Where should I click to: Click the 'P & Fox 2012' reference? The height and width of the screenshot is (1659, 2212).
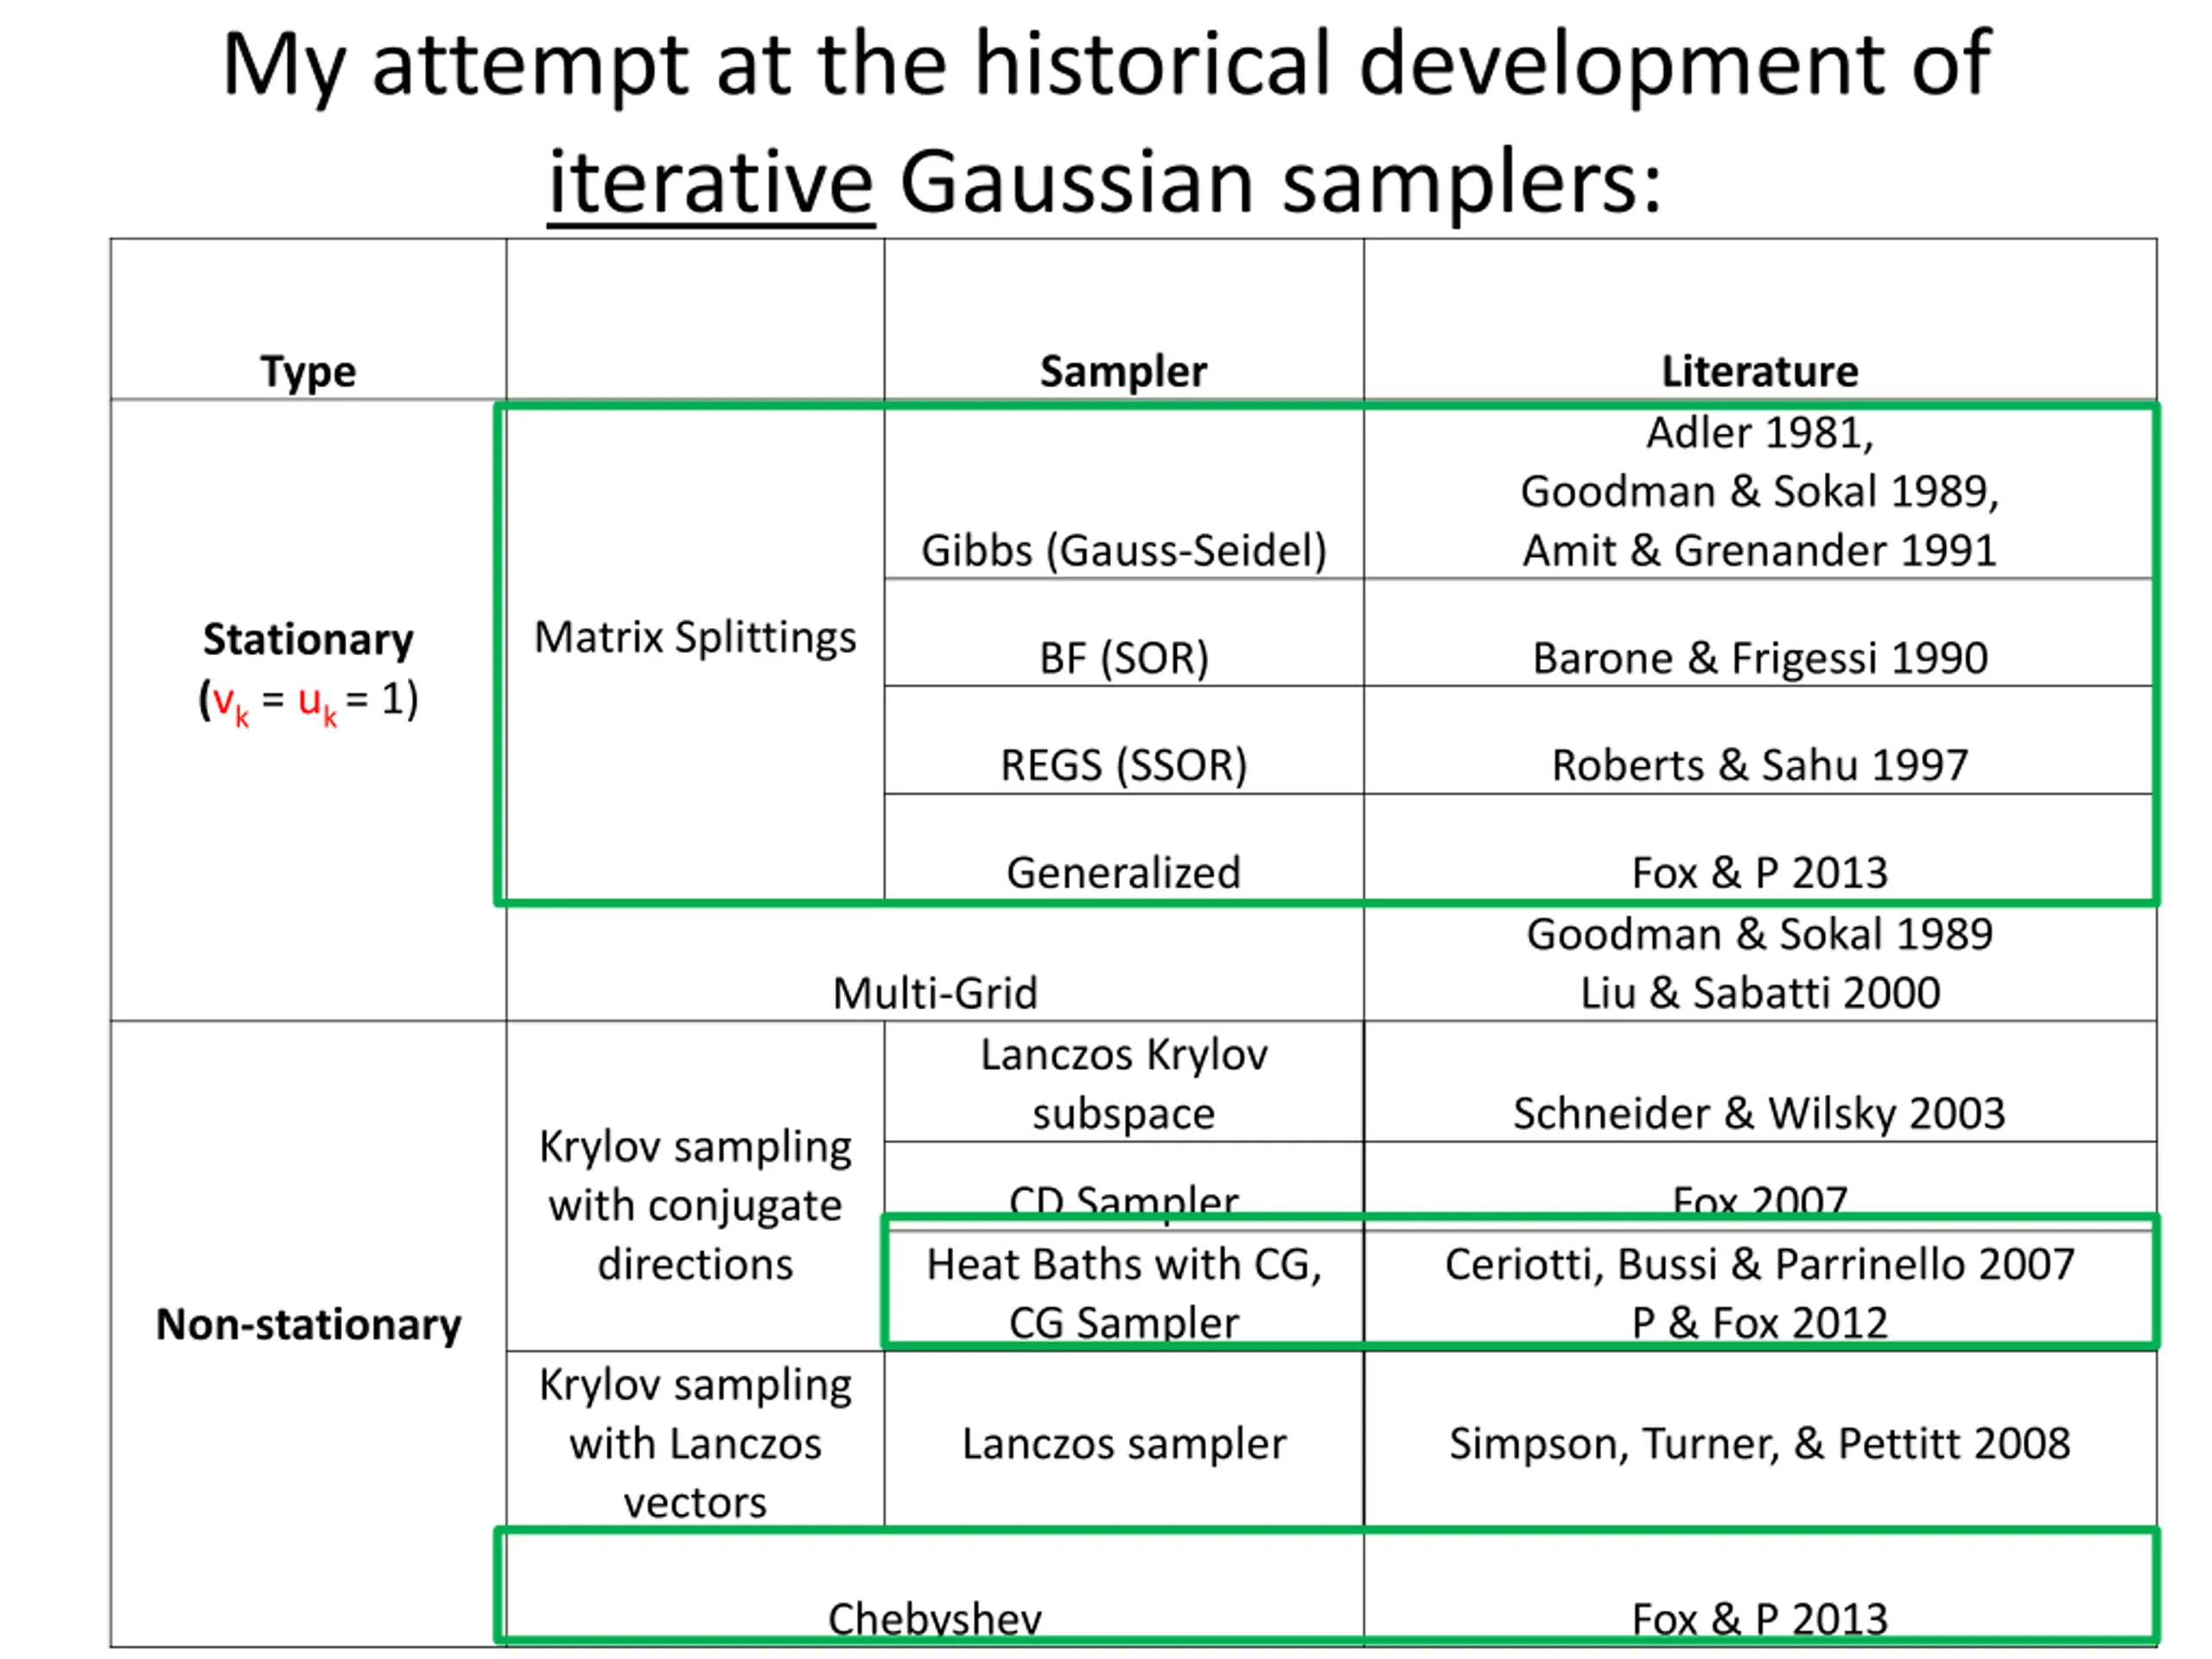(x=1760, y=1324)
